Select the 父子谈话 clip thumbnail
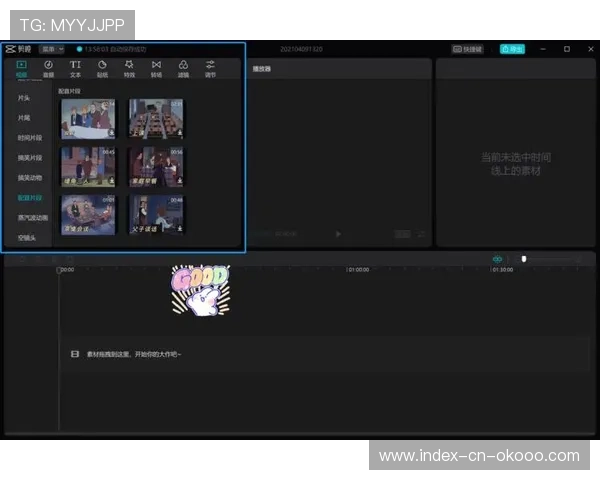The width and height of the screenshot is (600, 480). 156,214
